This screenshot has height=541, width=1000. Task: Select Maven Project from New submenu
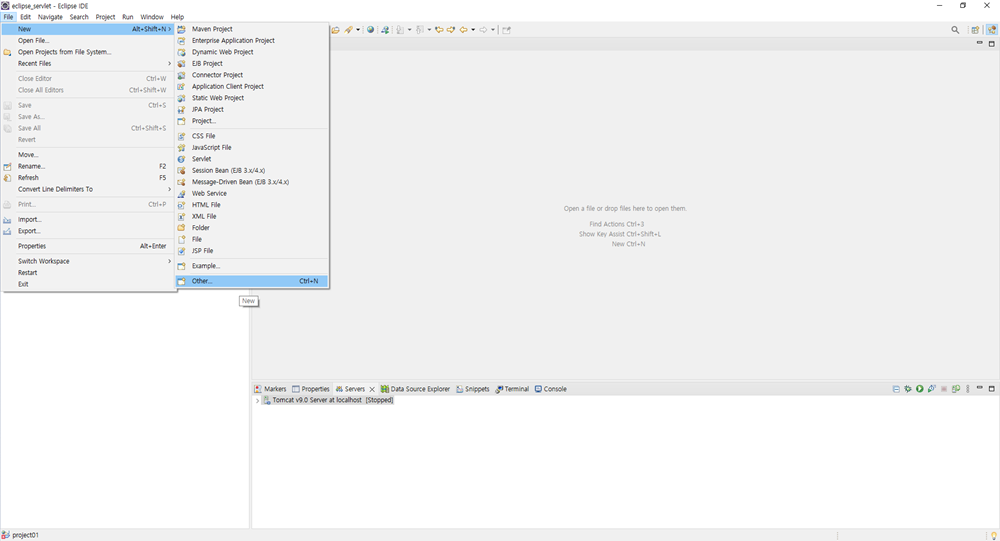tap(252, 29)
